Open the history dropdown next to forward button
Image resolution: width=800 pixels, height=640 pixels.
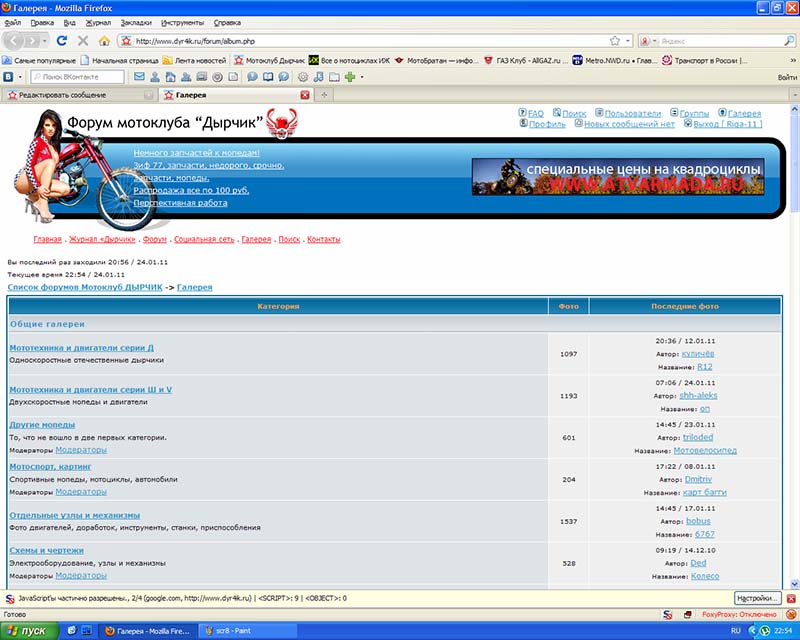click(45, 41)
